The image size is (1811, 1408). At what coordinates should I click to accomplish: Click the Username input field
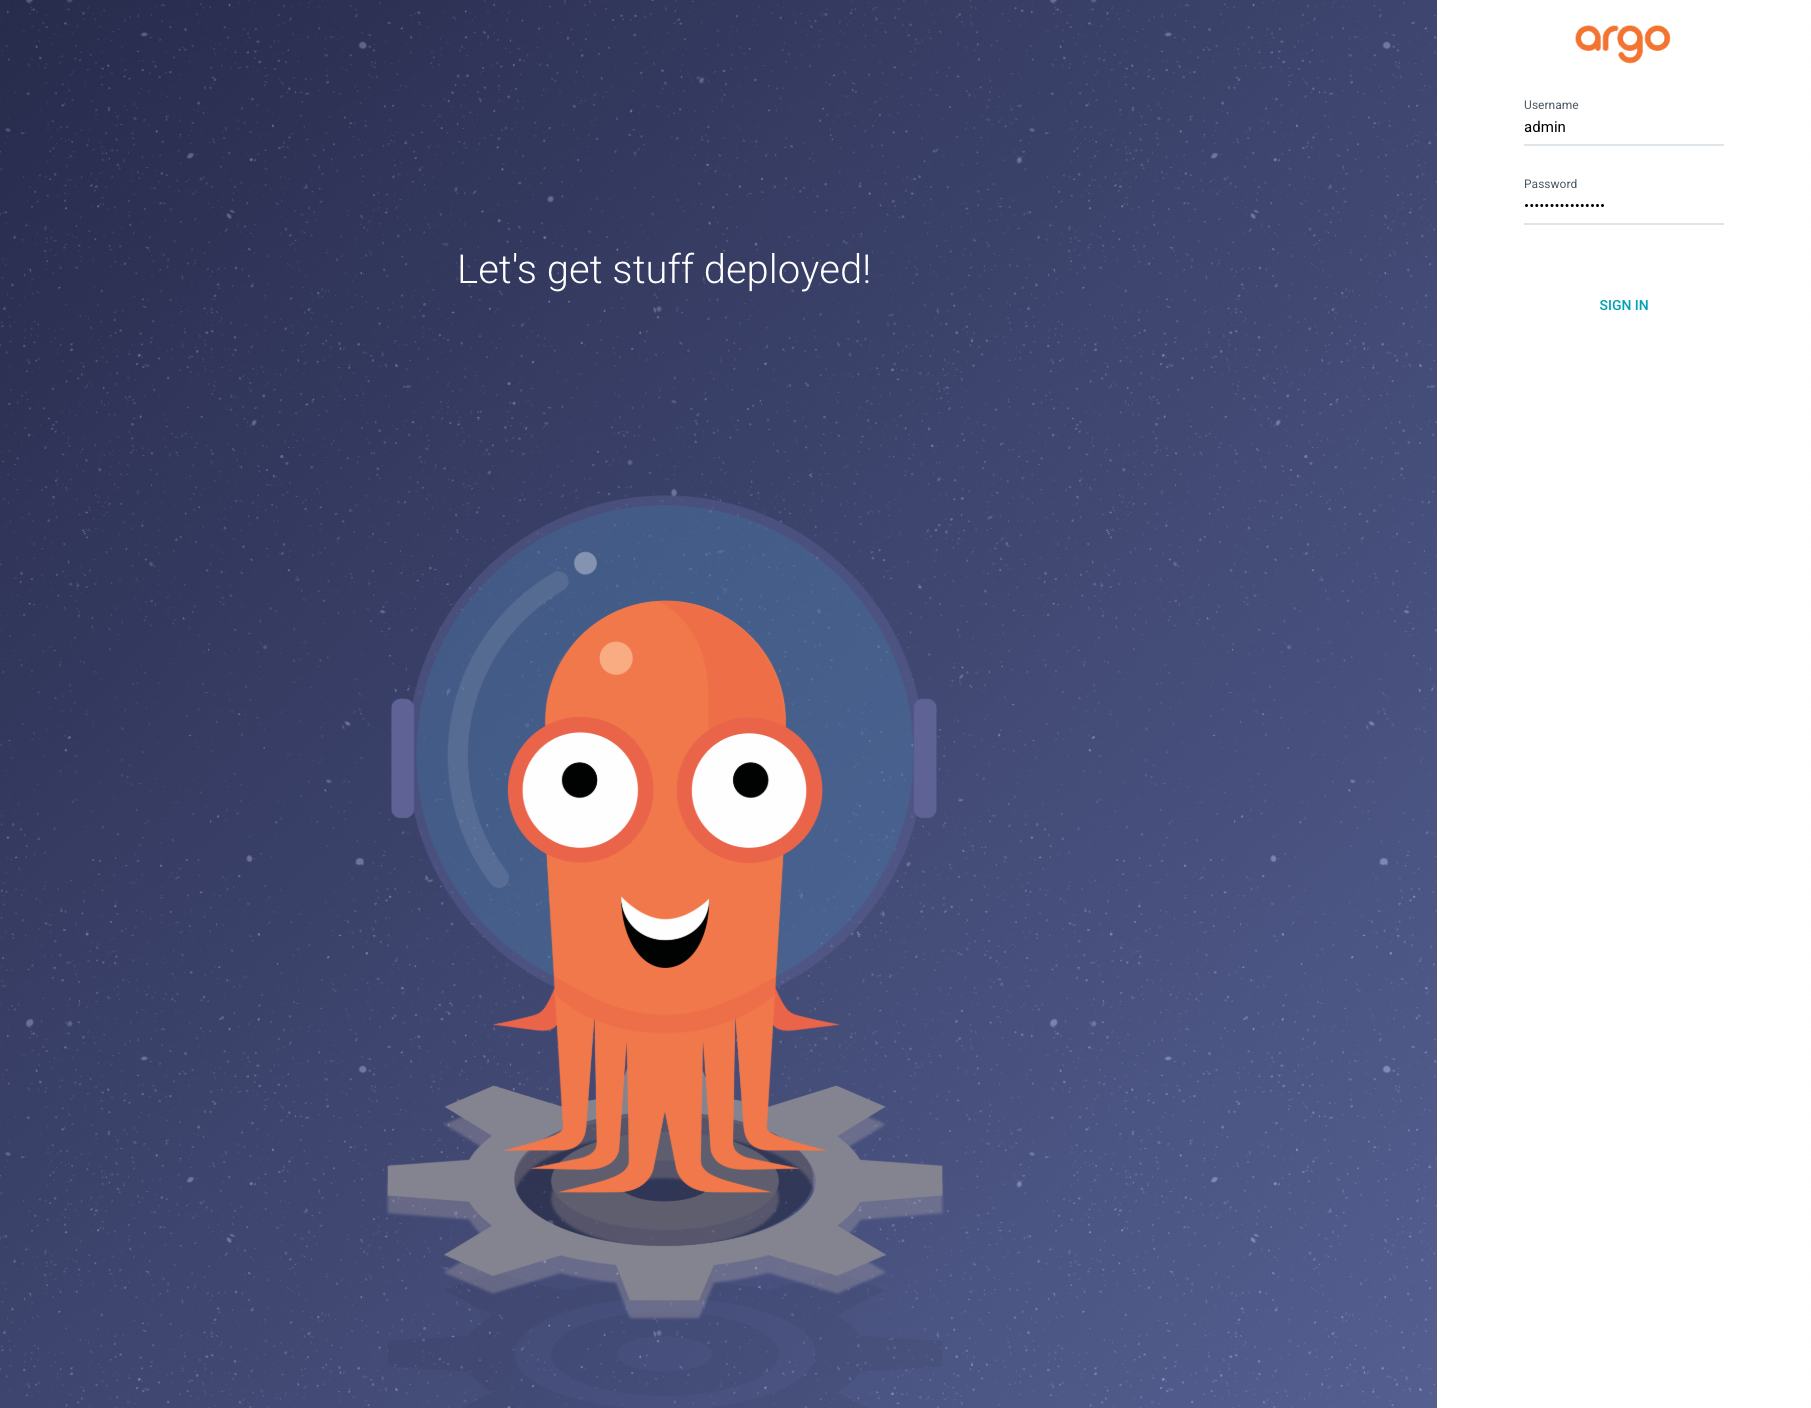coord(1623,127)
